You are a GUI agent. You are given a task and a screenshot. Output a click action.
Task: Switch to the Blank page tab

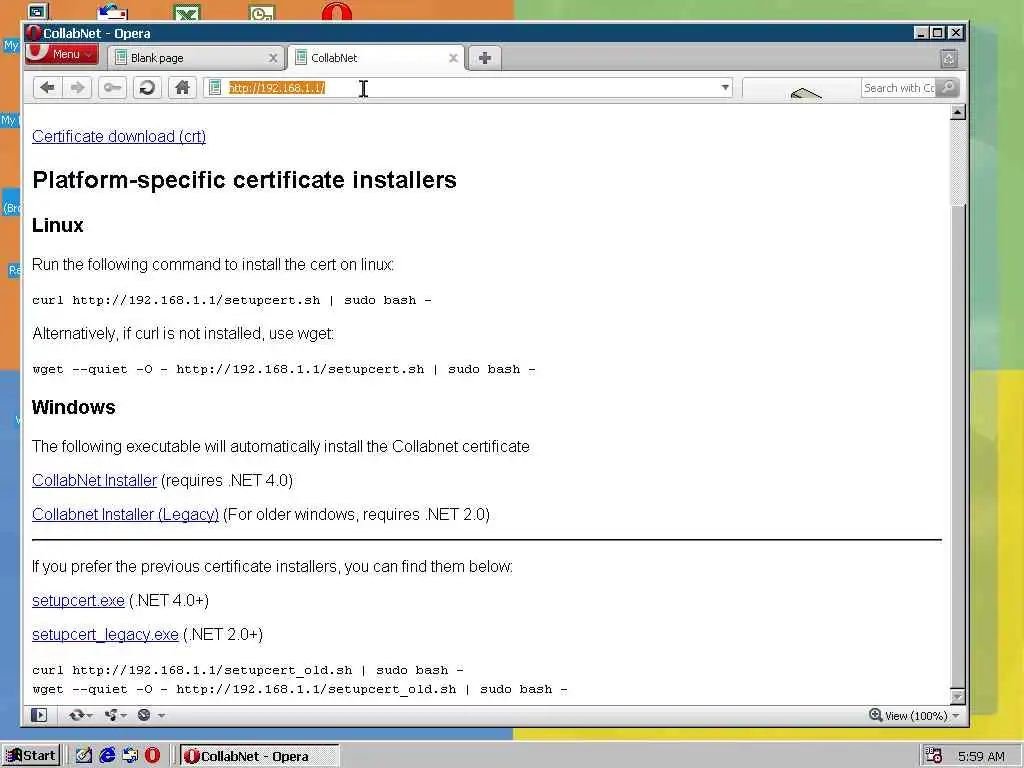pos(196,58)
